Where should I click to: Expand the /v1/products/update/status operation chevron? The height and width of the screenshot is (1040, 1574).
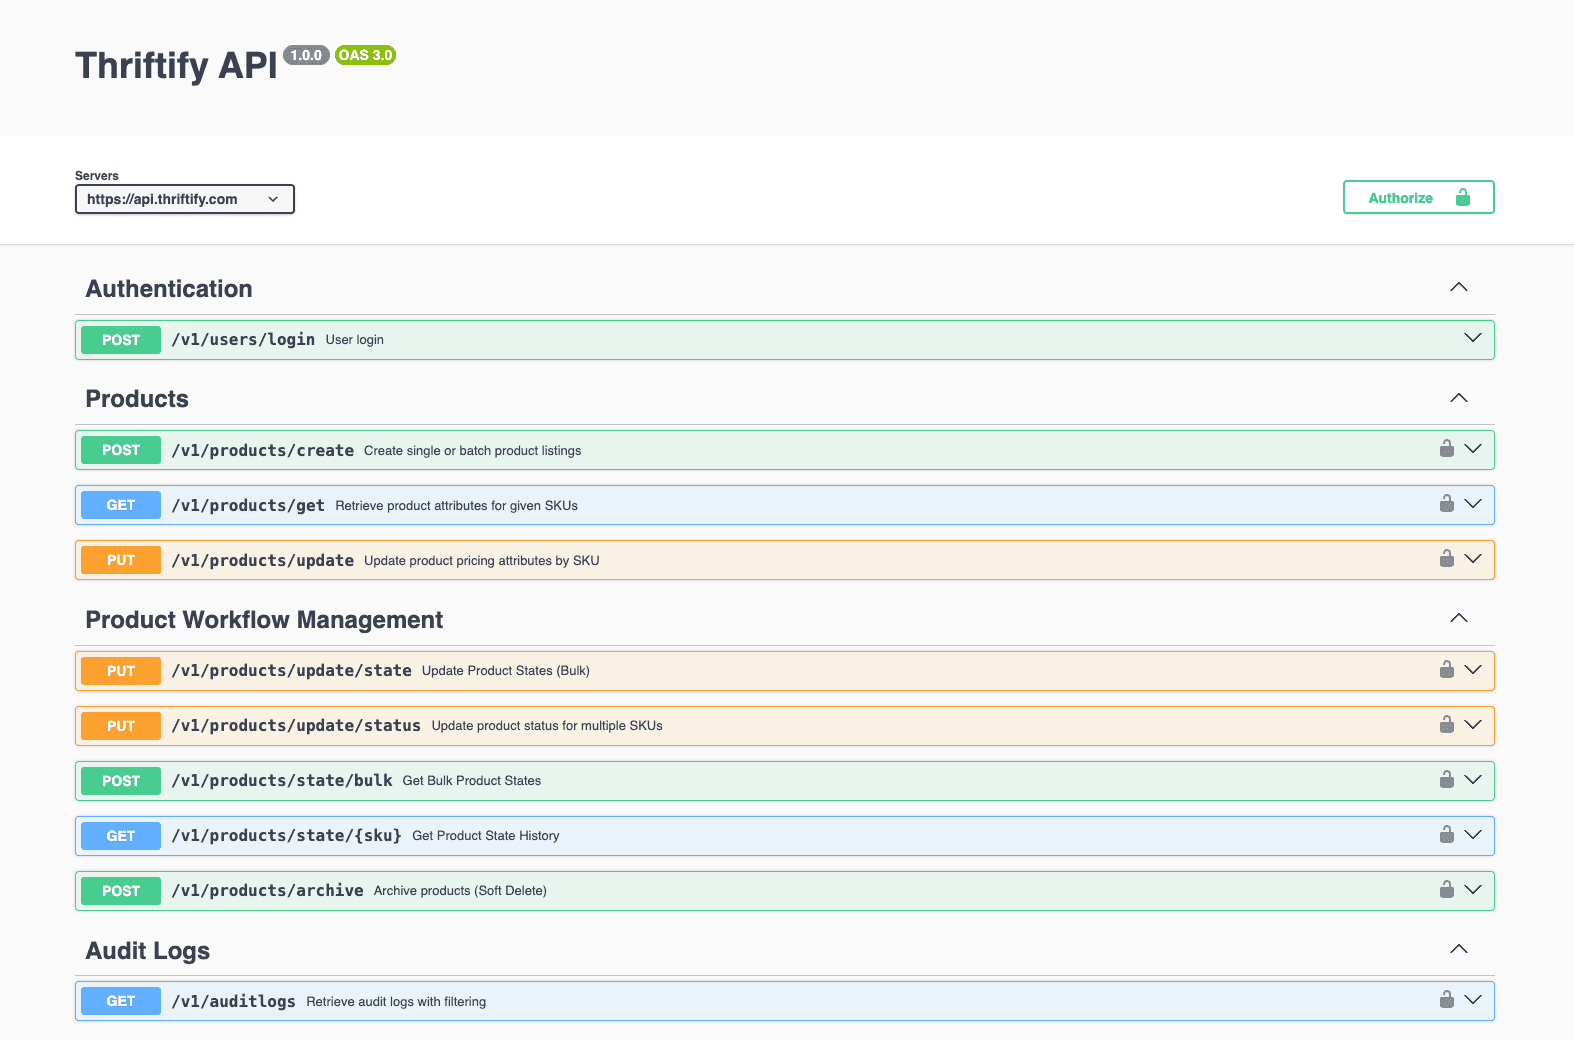(1473, 725)
